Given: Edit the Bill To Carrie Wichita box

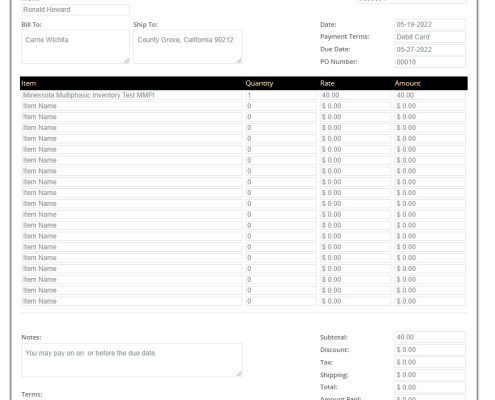Looking at the screenshot, I should tap(75, 47).
